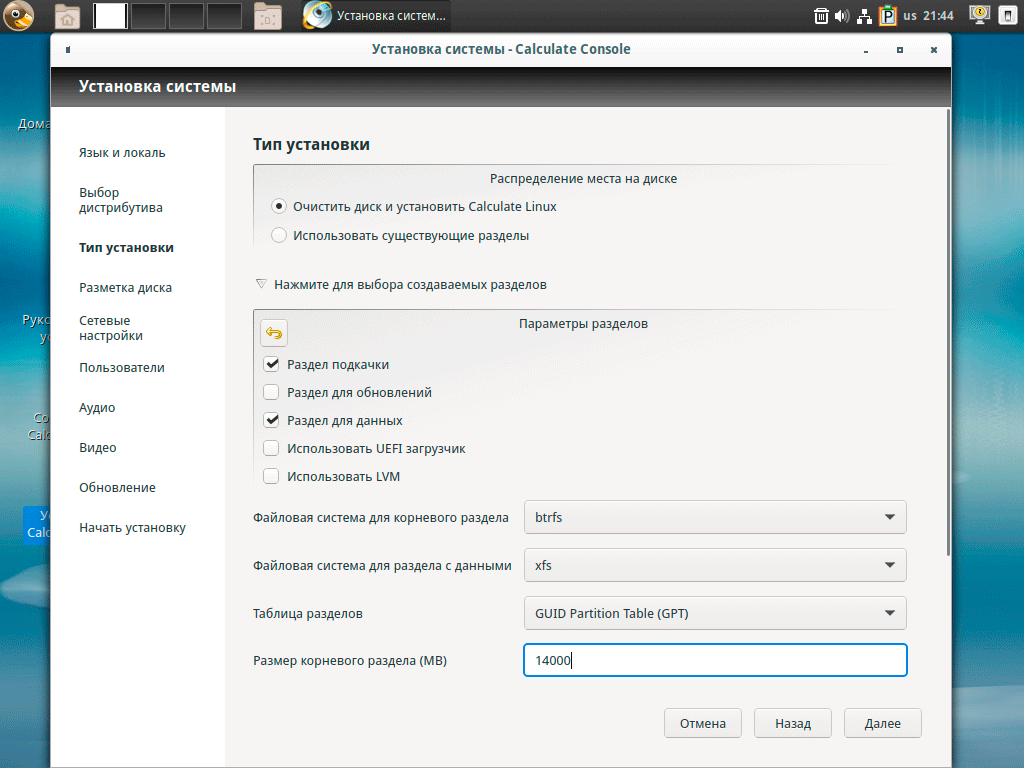Image resolution: width=1024 pixels, height=768 pixels.
Task: Enable 'Раздел для обновлений' checkbox
Action: click(x=271, y=392)
